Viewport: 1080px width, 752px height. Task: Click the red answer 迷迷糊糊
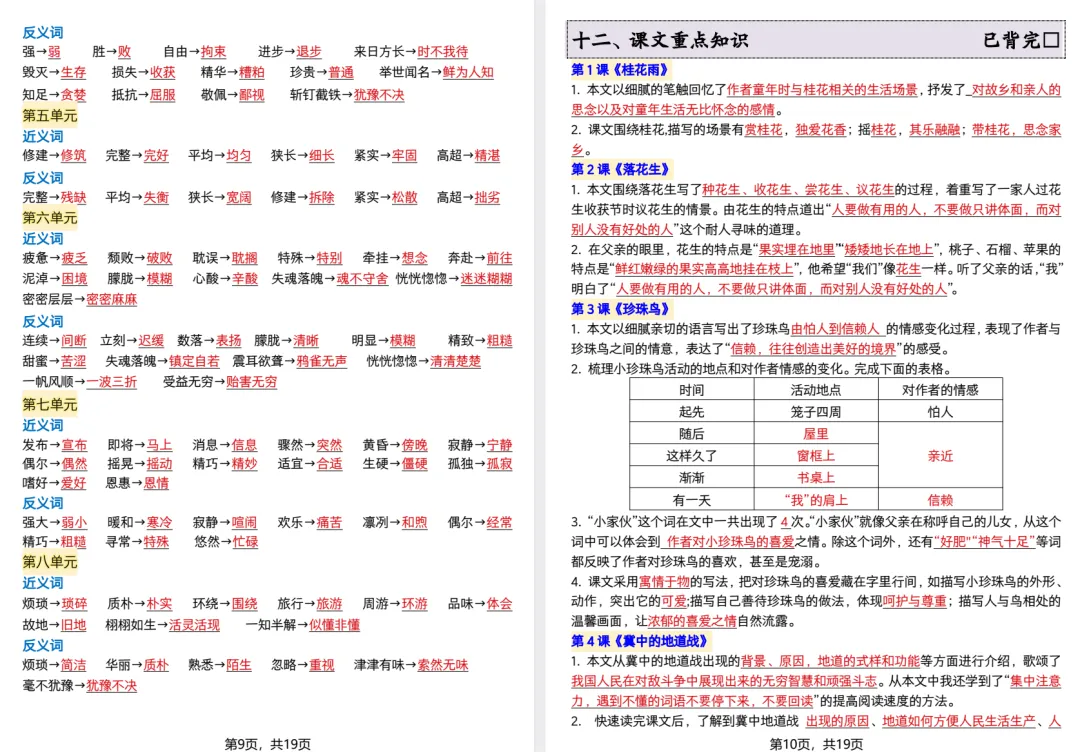click(x=486, y=279)
